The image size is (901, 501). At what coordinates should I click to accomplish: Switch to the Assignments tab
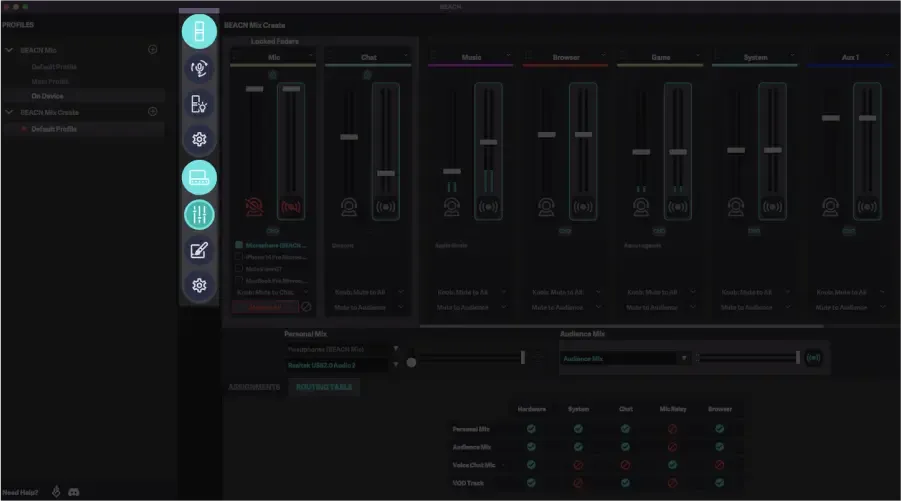click(254, 386)
